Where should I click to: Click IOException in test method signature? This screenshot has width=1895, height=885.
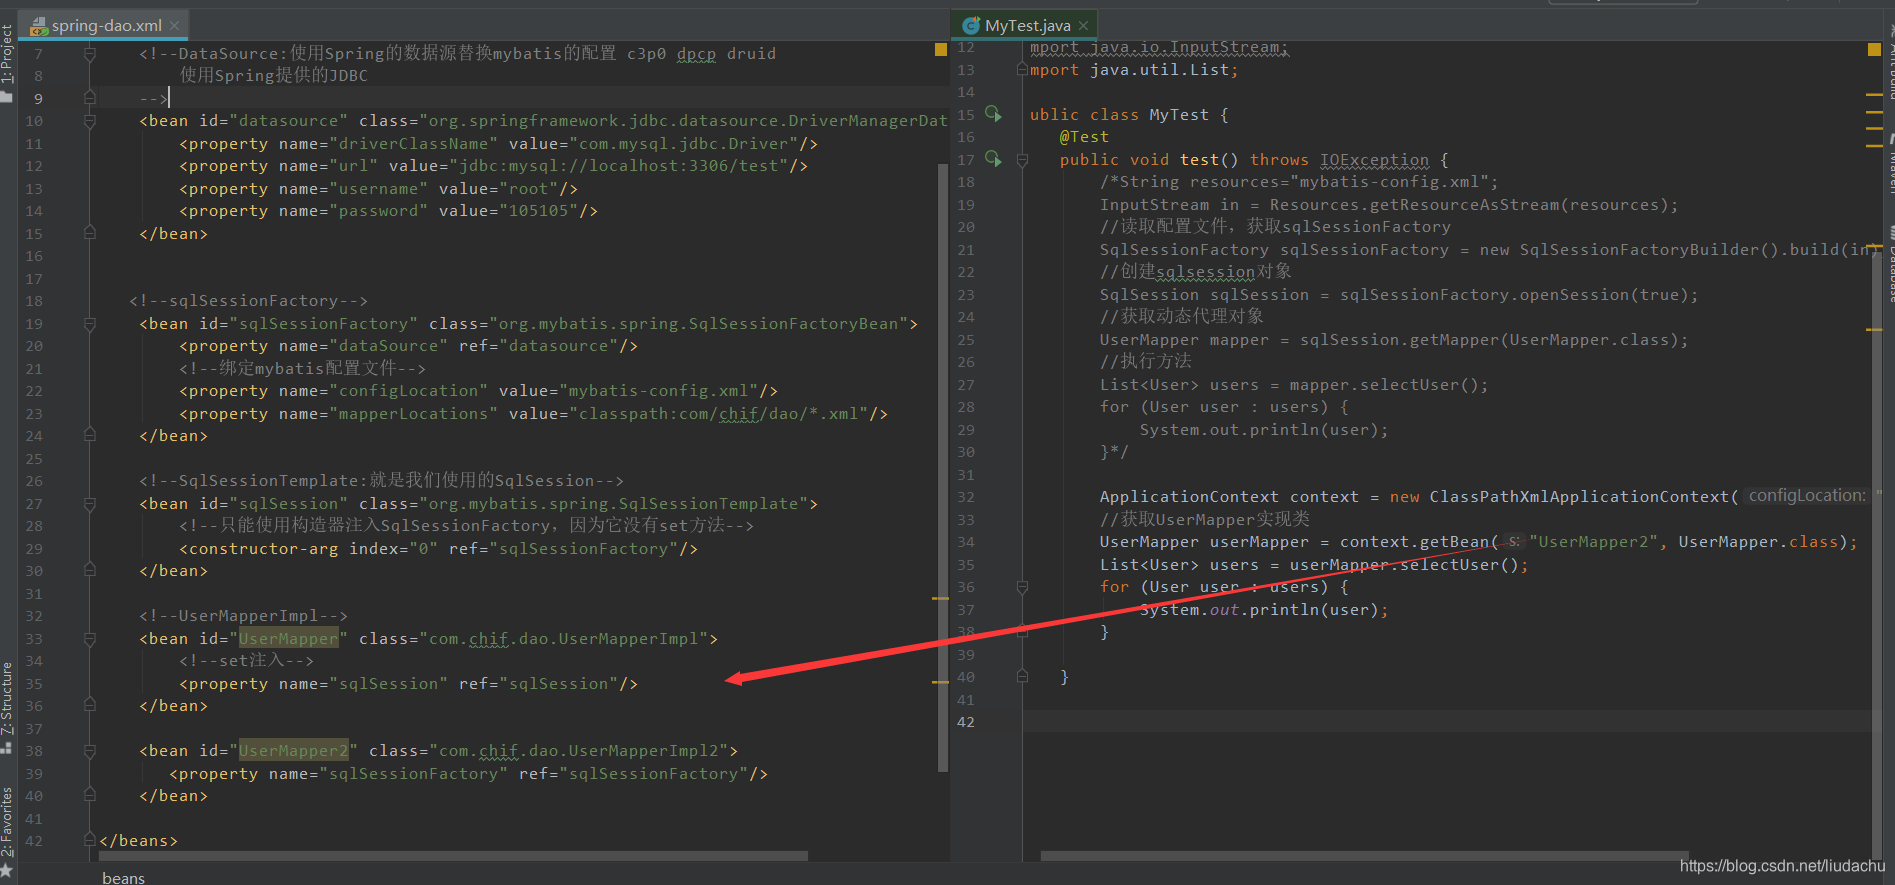[x=1374, y=160]
